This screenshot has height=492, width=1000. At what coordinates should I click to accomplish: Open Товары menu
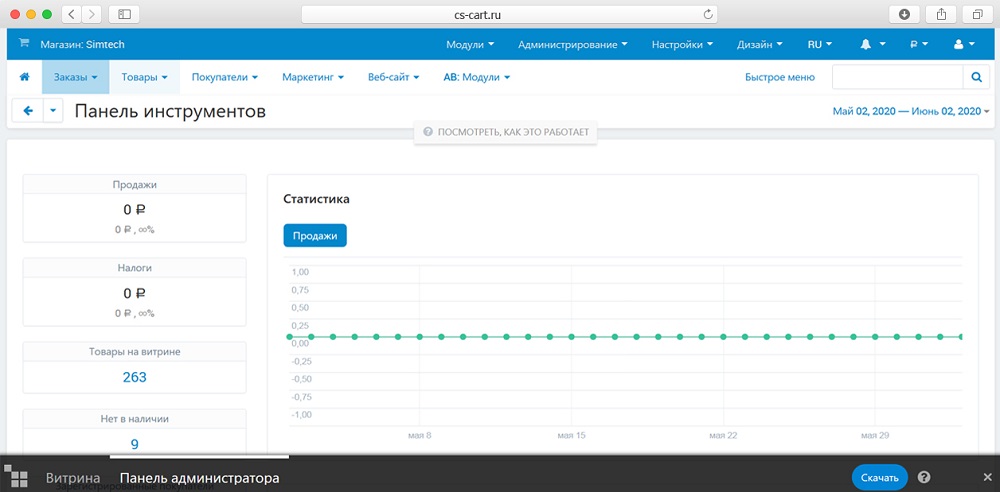coord(144,77)
